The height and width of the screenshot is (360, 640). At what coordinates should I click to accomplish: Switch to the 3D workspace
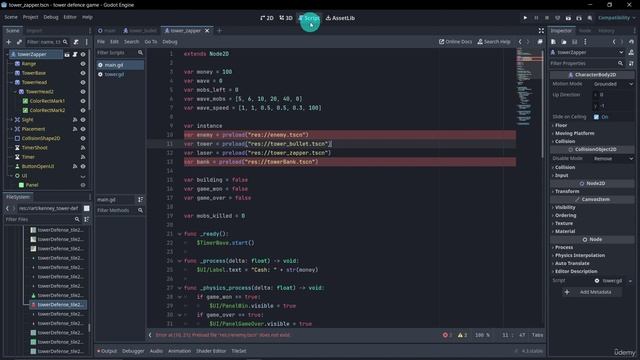click(286, 18)
